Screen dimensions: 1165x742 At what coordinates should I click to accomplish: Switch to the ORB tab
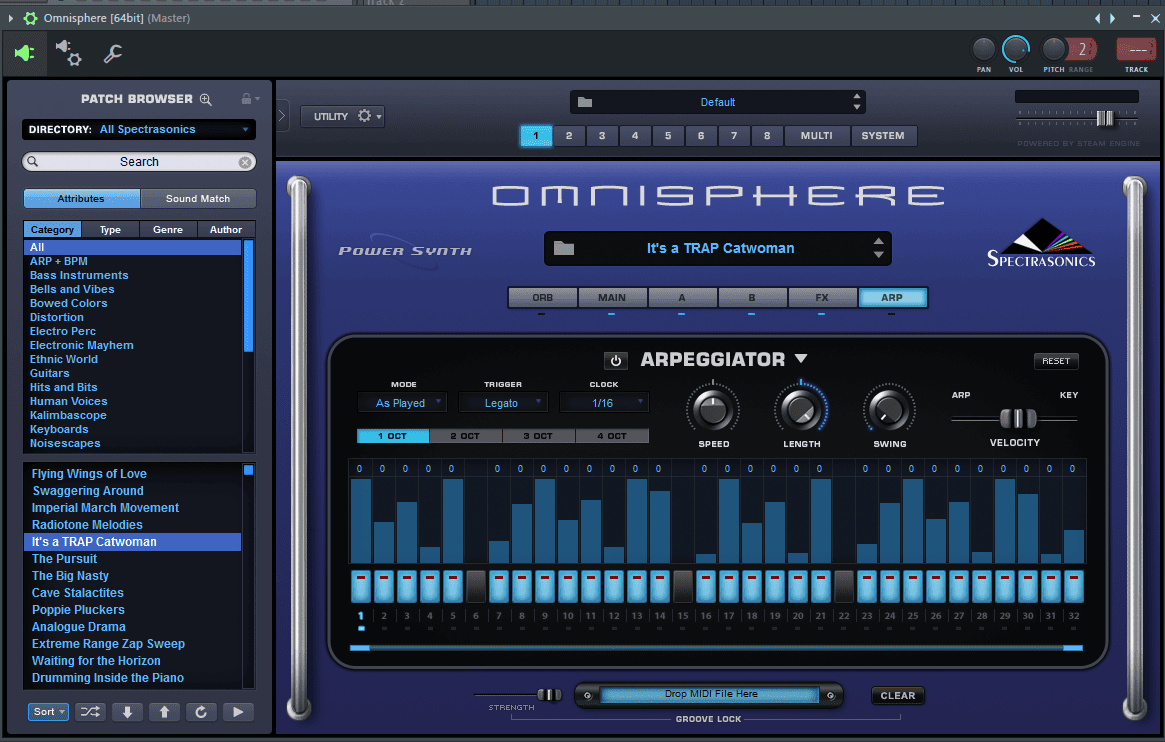coord(542,297)
